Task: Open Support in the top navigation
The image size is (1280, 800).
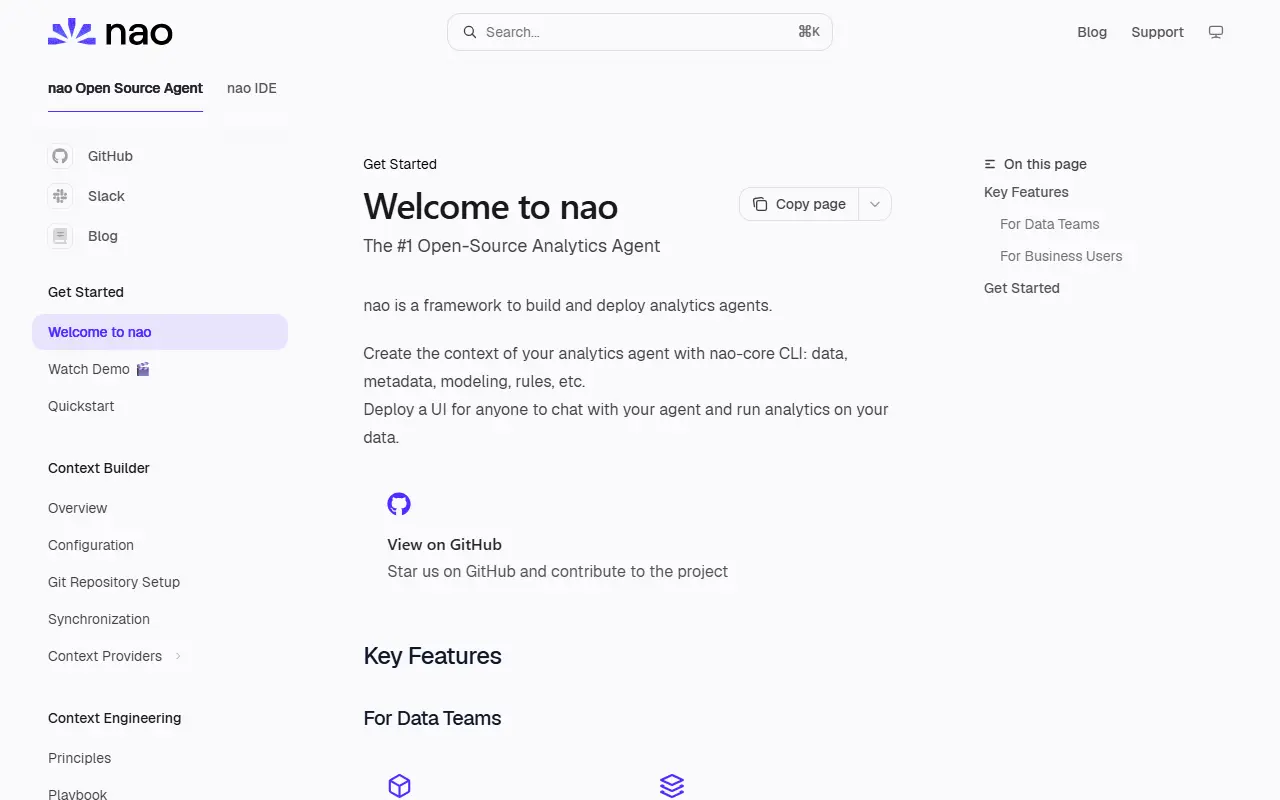Action: pyautogui.click(x=1157, y=32)
